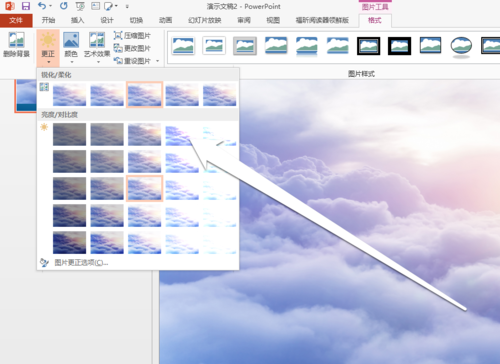This screenshot has height=364, width=500.
Task: Expand the Reset Picture (重设图片) dropdown arrow
Action: tap(157, 61)
